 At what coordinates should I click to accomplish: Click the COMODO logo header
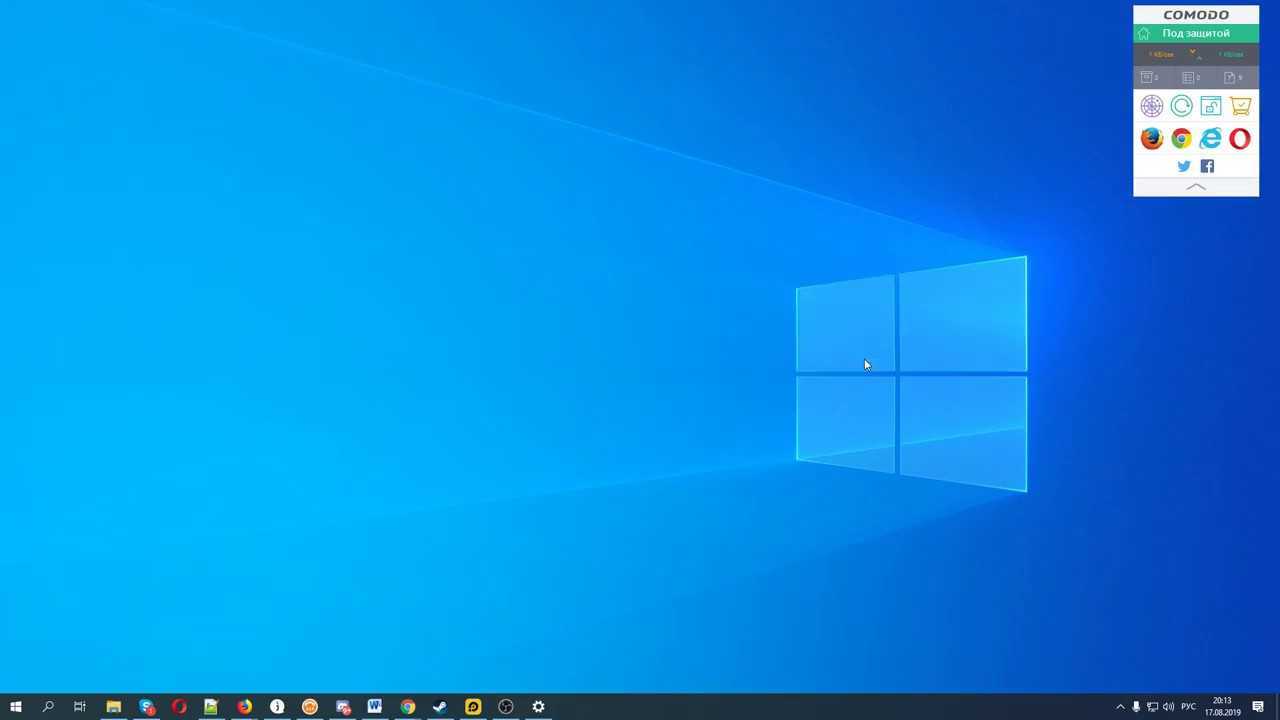pos(1196,15)
